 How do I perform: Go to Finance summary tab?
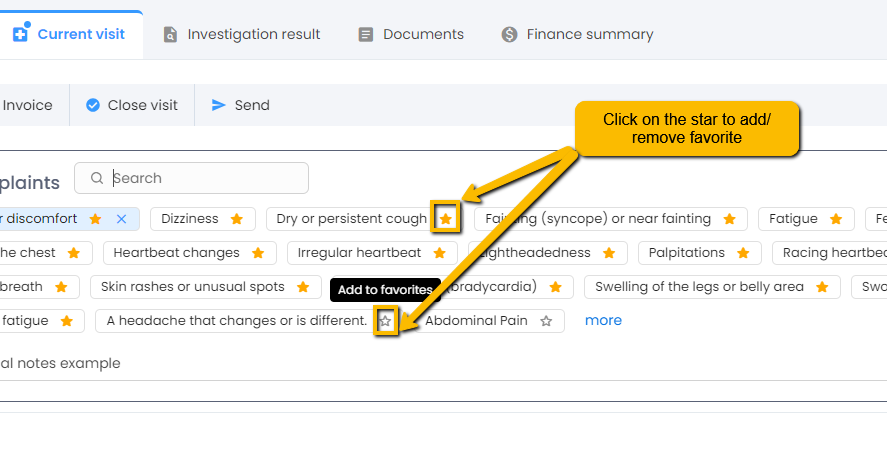pyautogui.click(x=577, y=34)
